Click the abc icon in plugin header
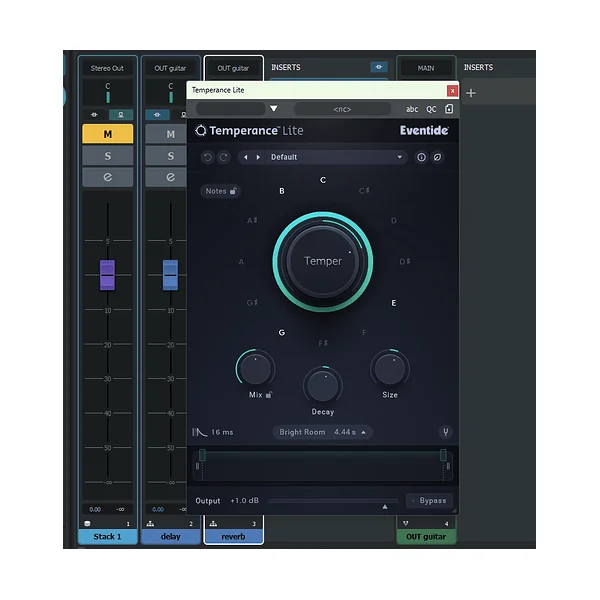This screenshot has height=600, width=600. [x=412, y=109]
